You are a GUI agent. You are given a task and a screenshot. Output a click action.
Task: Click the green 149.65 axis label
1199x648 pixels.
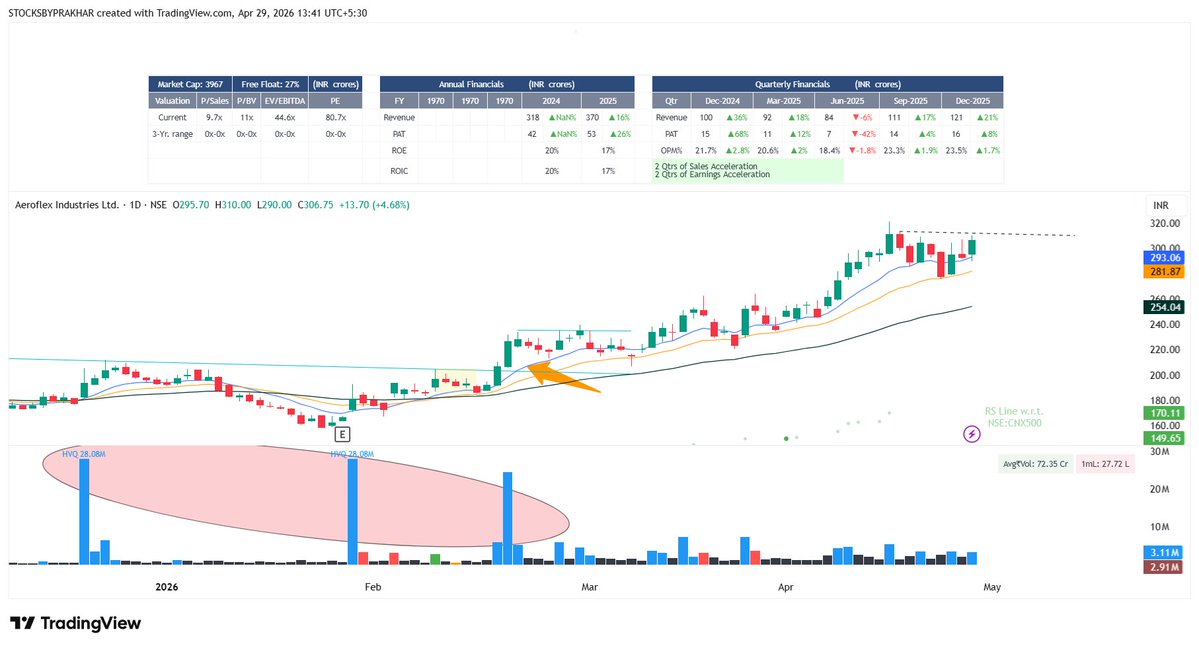[x=1165, y=438]
